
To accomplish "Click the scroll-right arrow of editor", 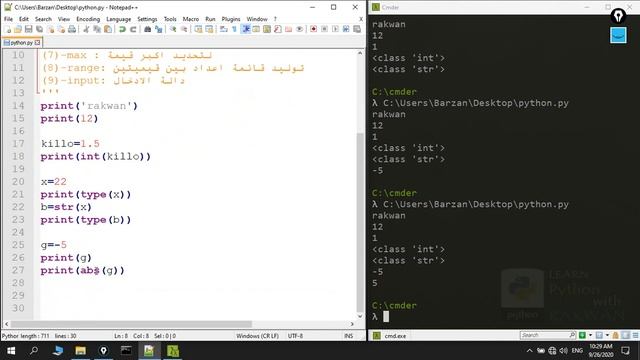I will [352, 324].
